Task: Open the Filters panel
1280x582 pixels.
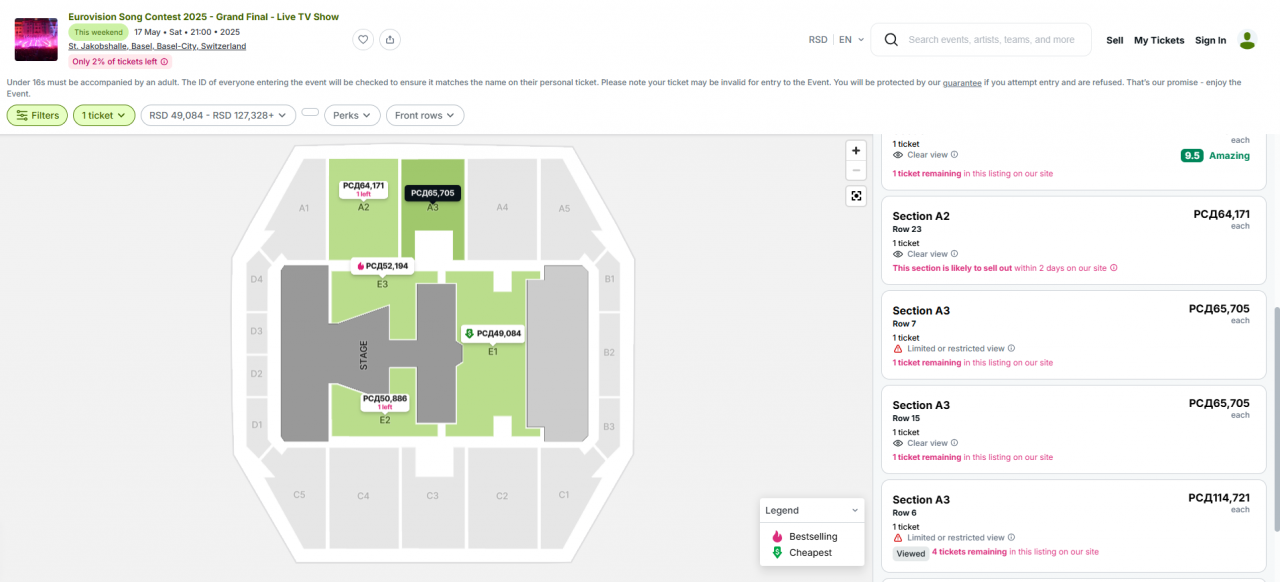Action: pyautogui.click(x=37, y=116)
